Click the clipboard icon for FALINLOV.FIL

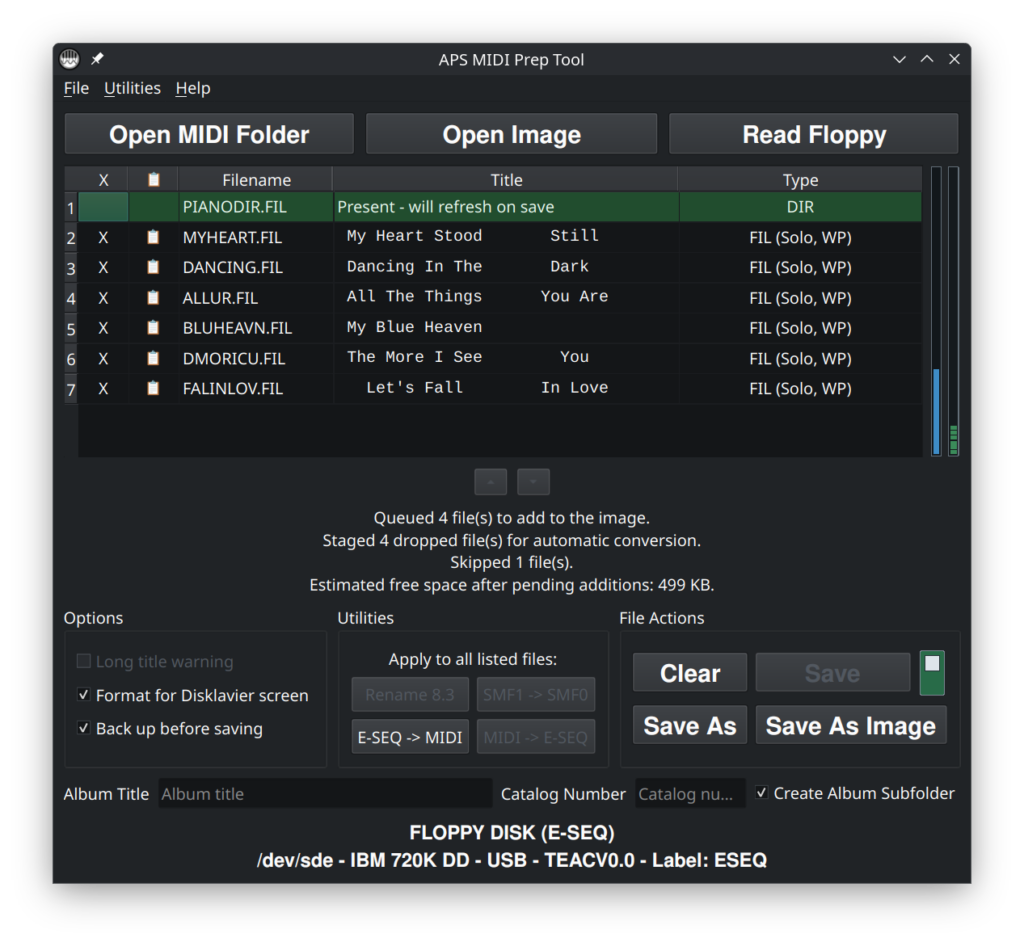(153, 388)
